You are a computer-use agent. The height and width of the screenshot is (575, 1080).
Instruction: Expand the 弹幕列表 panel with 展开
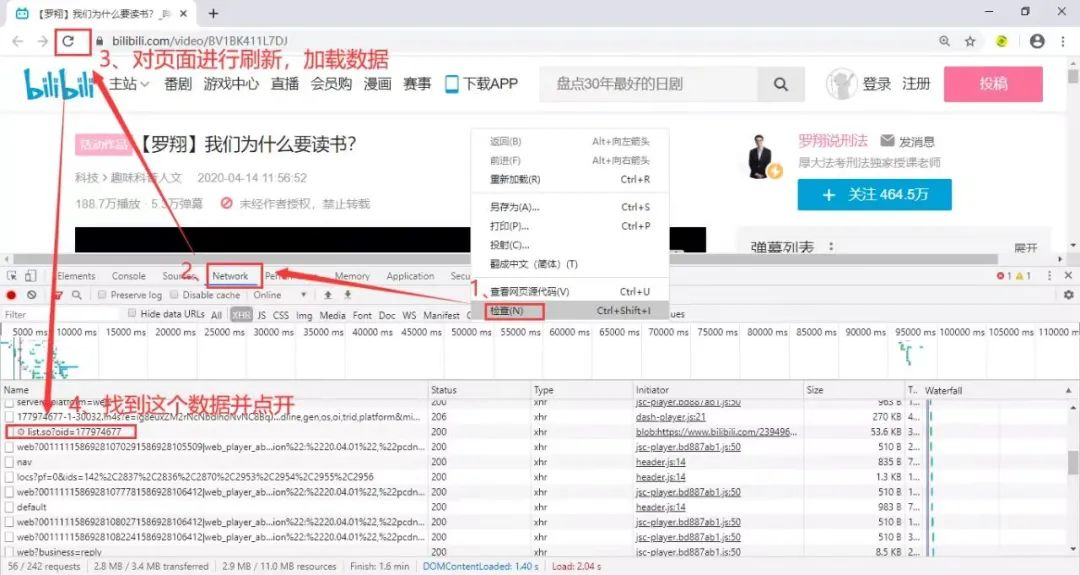[x=1026, y=248]
